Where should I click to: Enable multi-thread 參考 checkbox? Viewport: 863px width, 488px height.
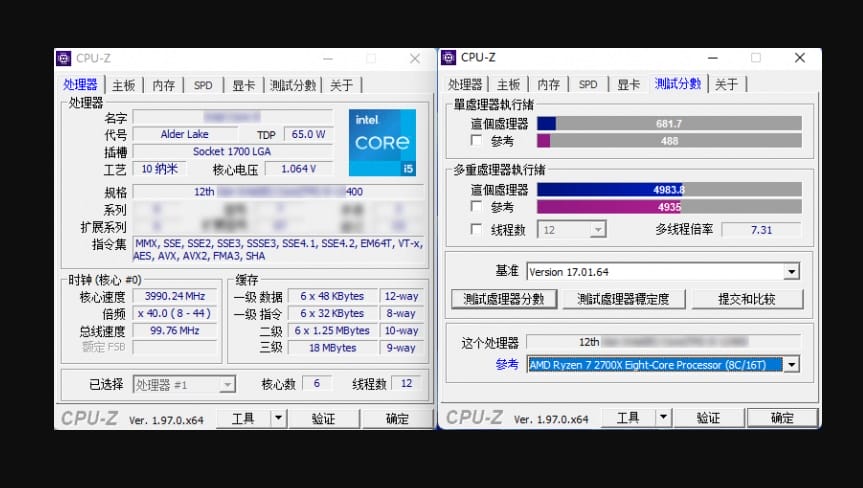477,207
